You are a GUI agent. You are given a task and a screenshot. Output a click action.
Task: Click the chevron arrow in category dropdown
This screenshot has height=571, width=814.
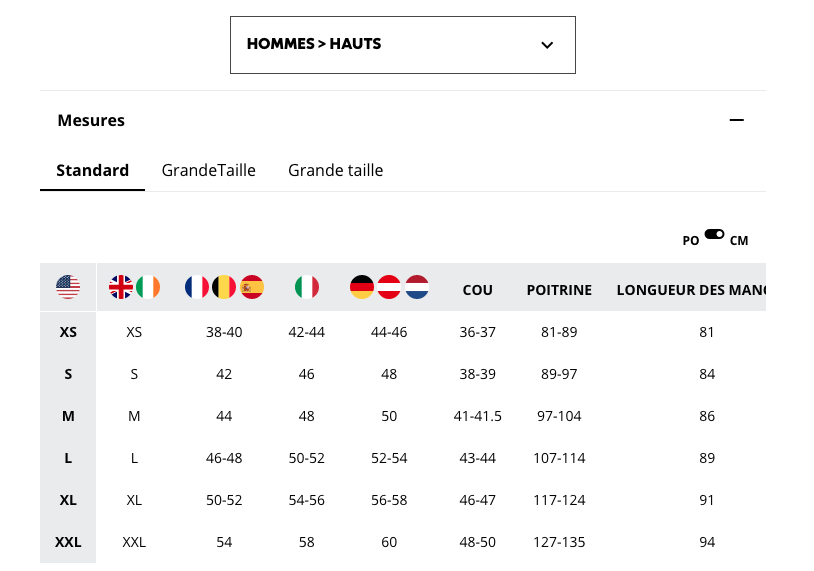click(547, 45)
